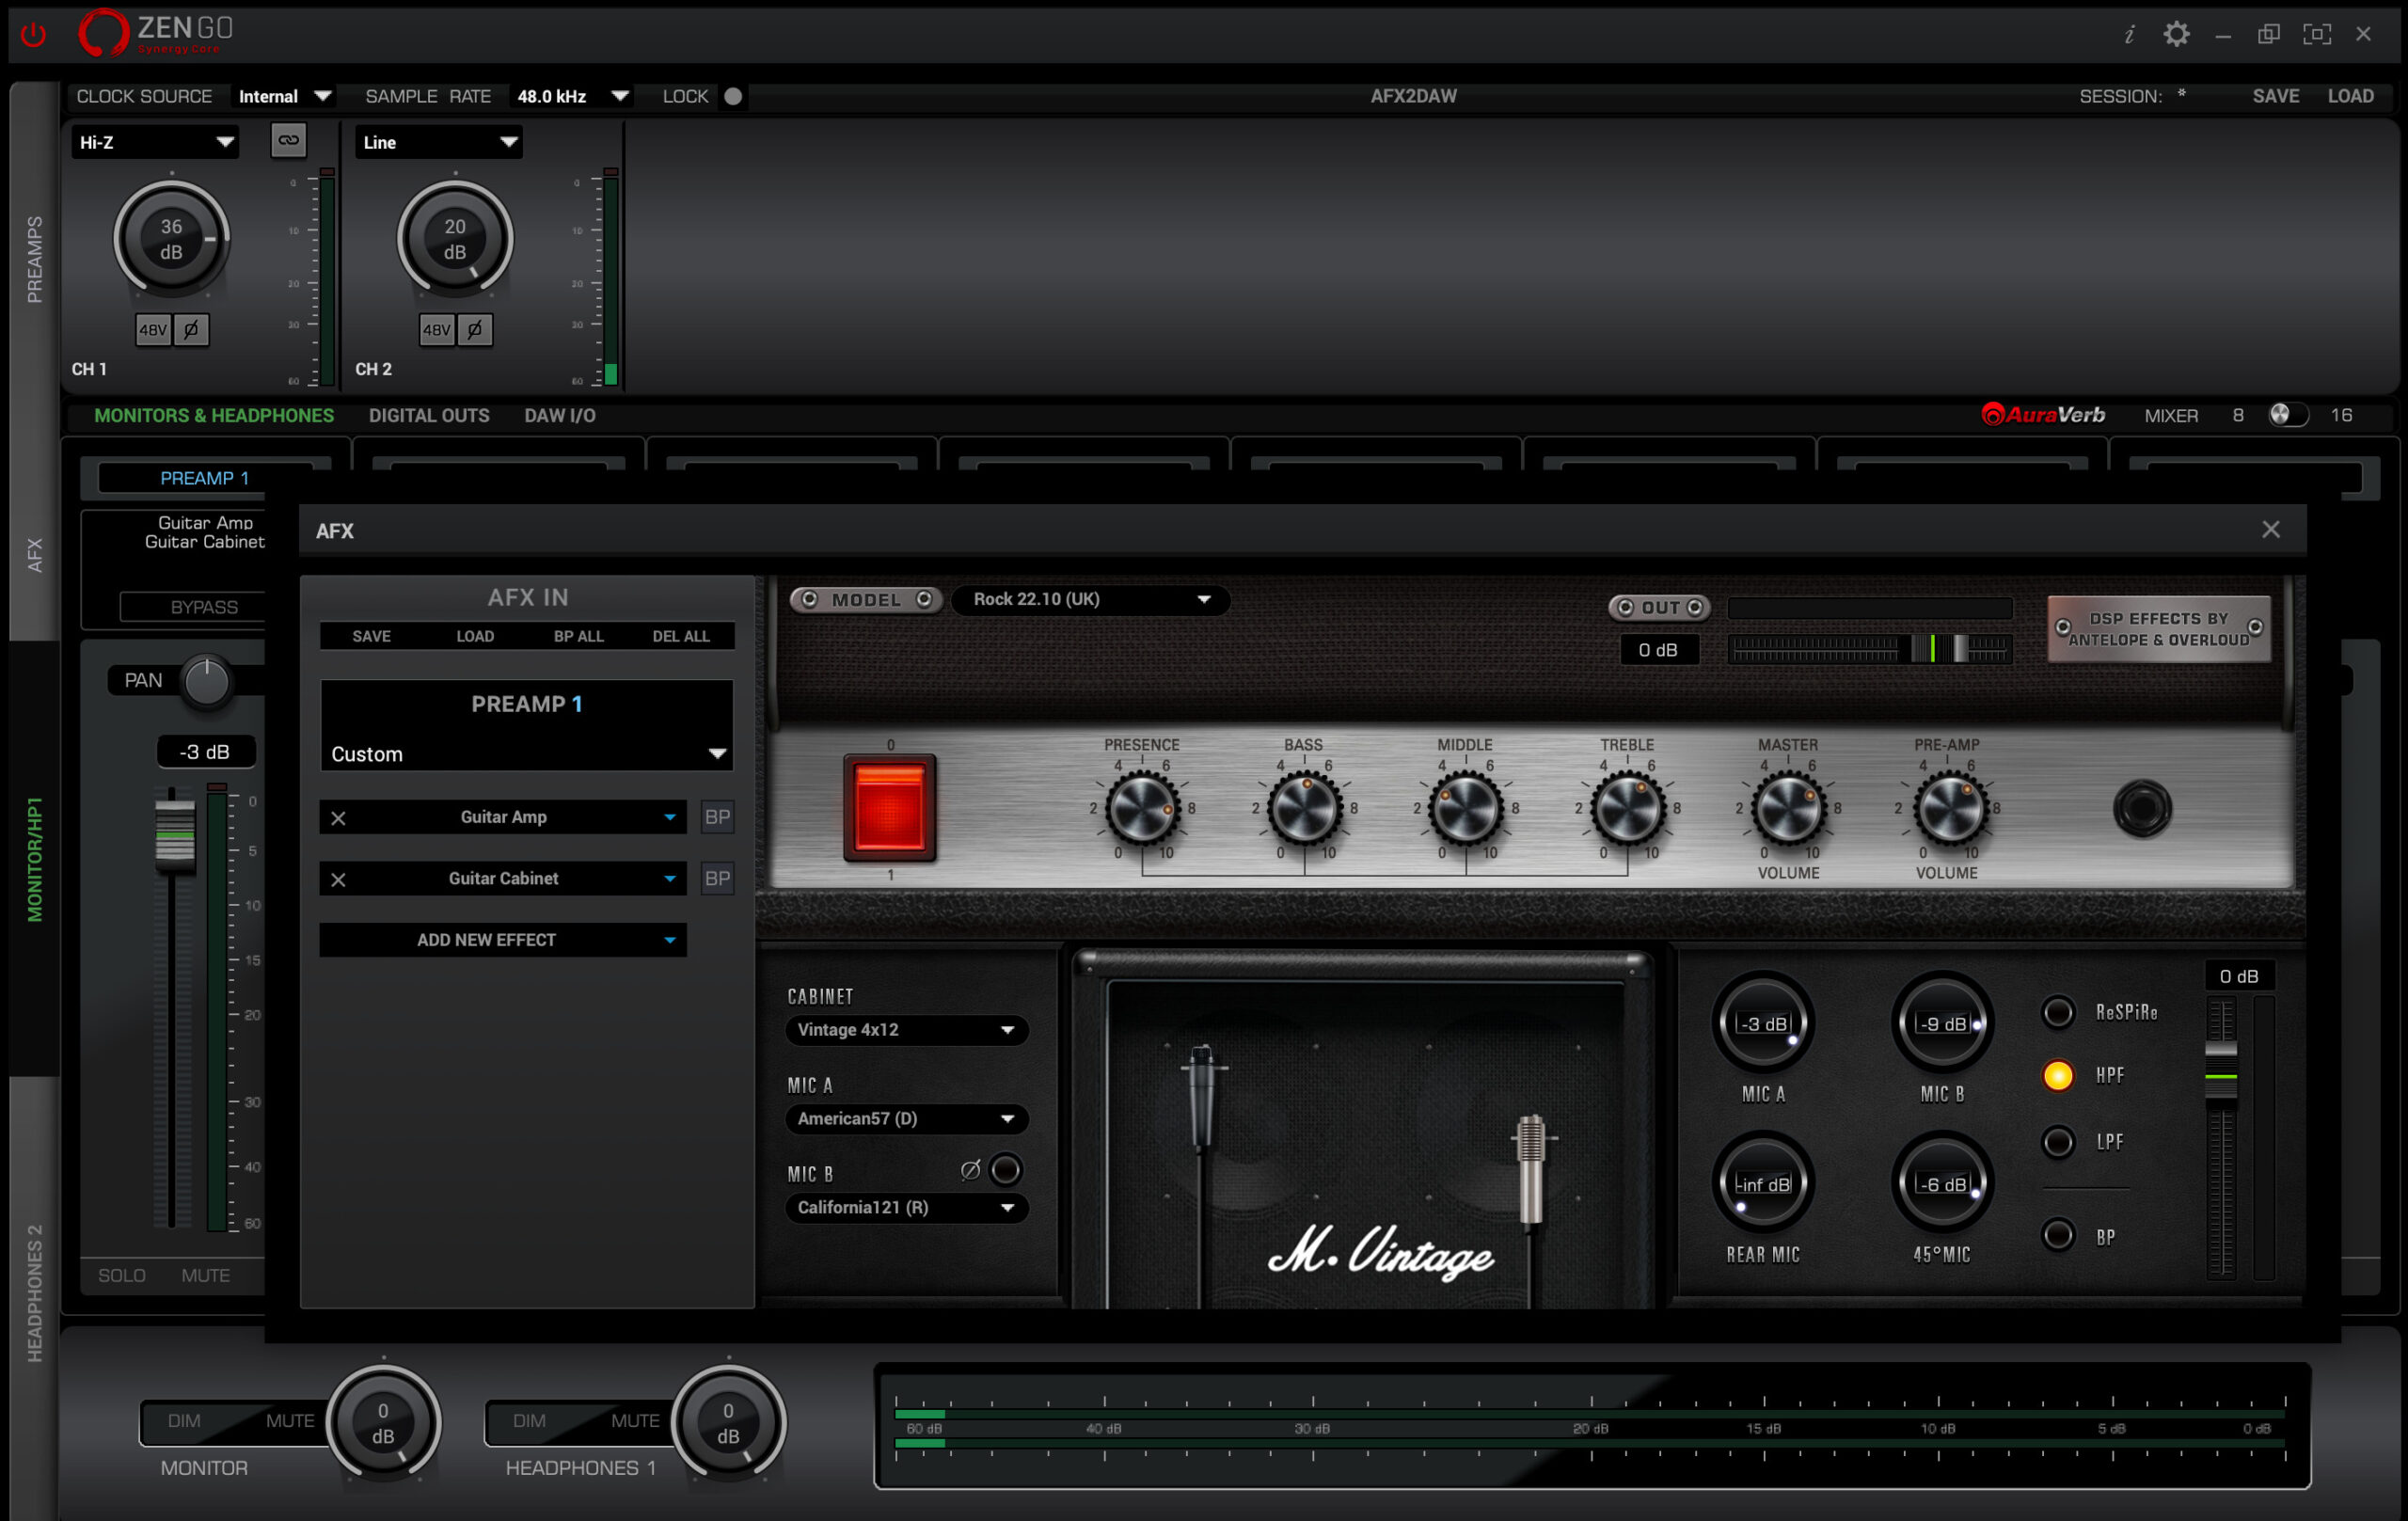
Task: Click the MIDDLE knob
Action: coord(1465,808)
